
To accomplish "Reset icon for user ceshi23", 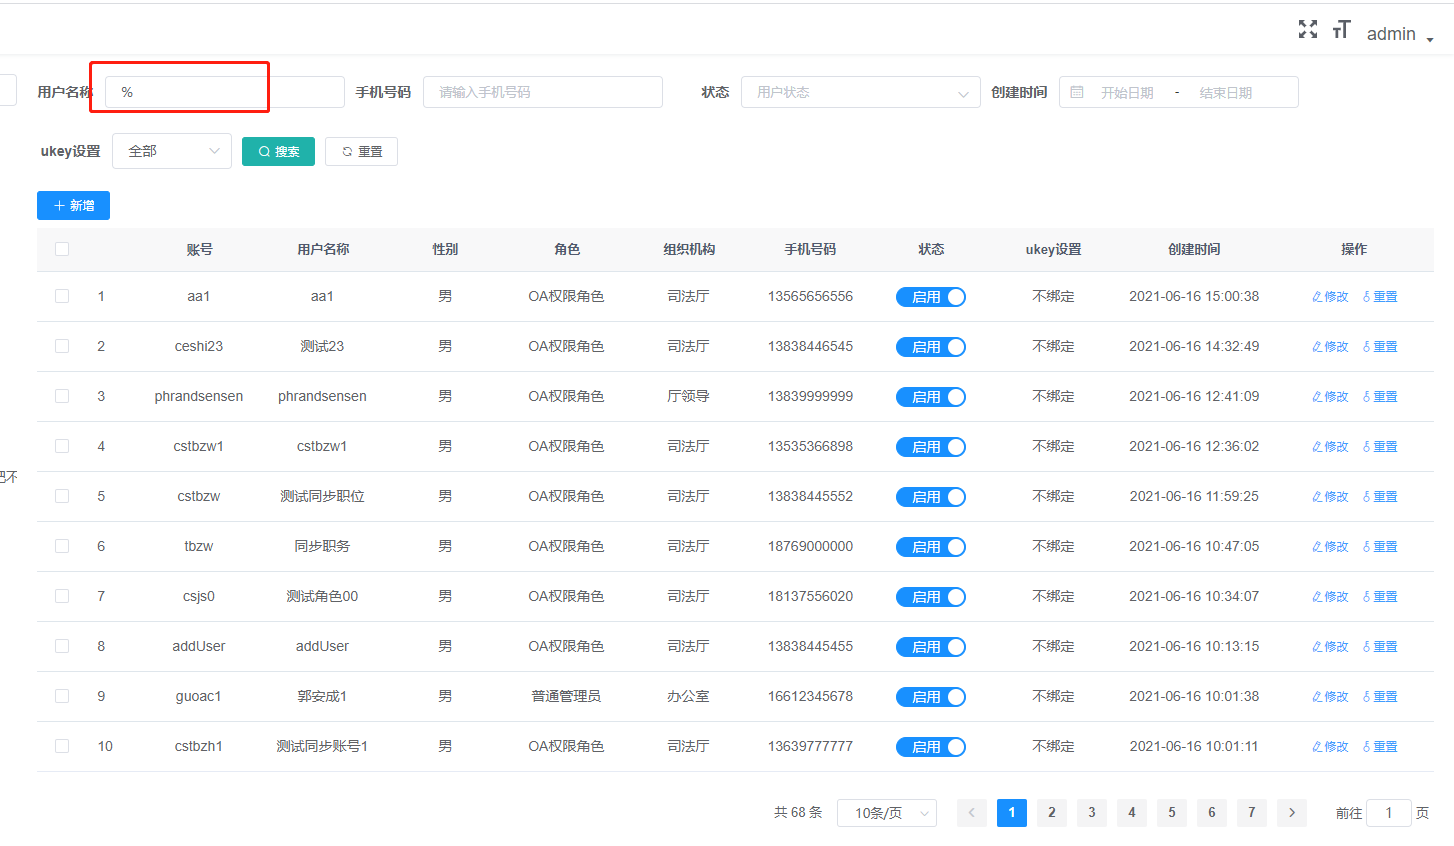I will (x=1380, y=347).
